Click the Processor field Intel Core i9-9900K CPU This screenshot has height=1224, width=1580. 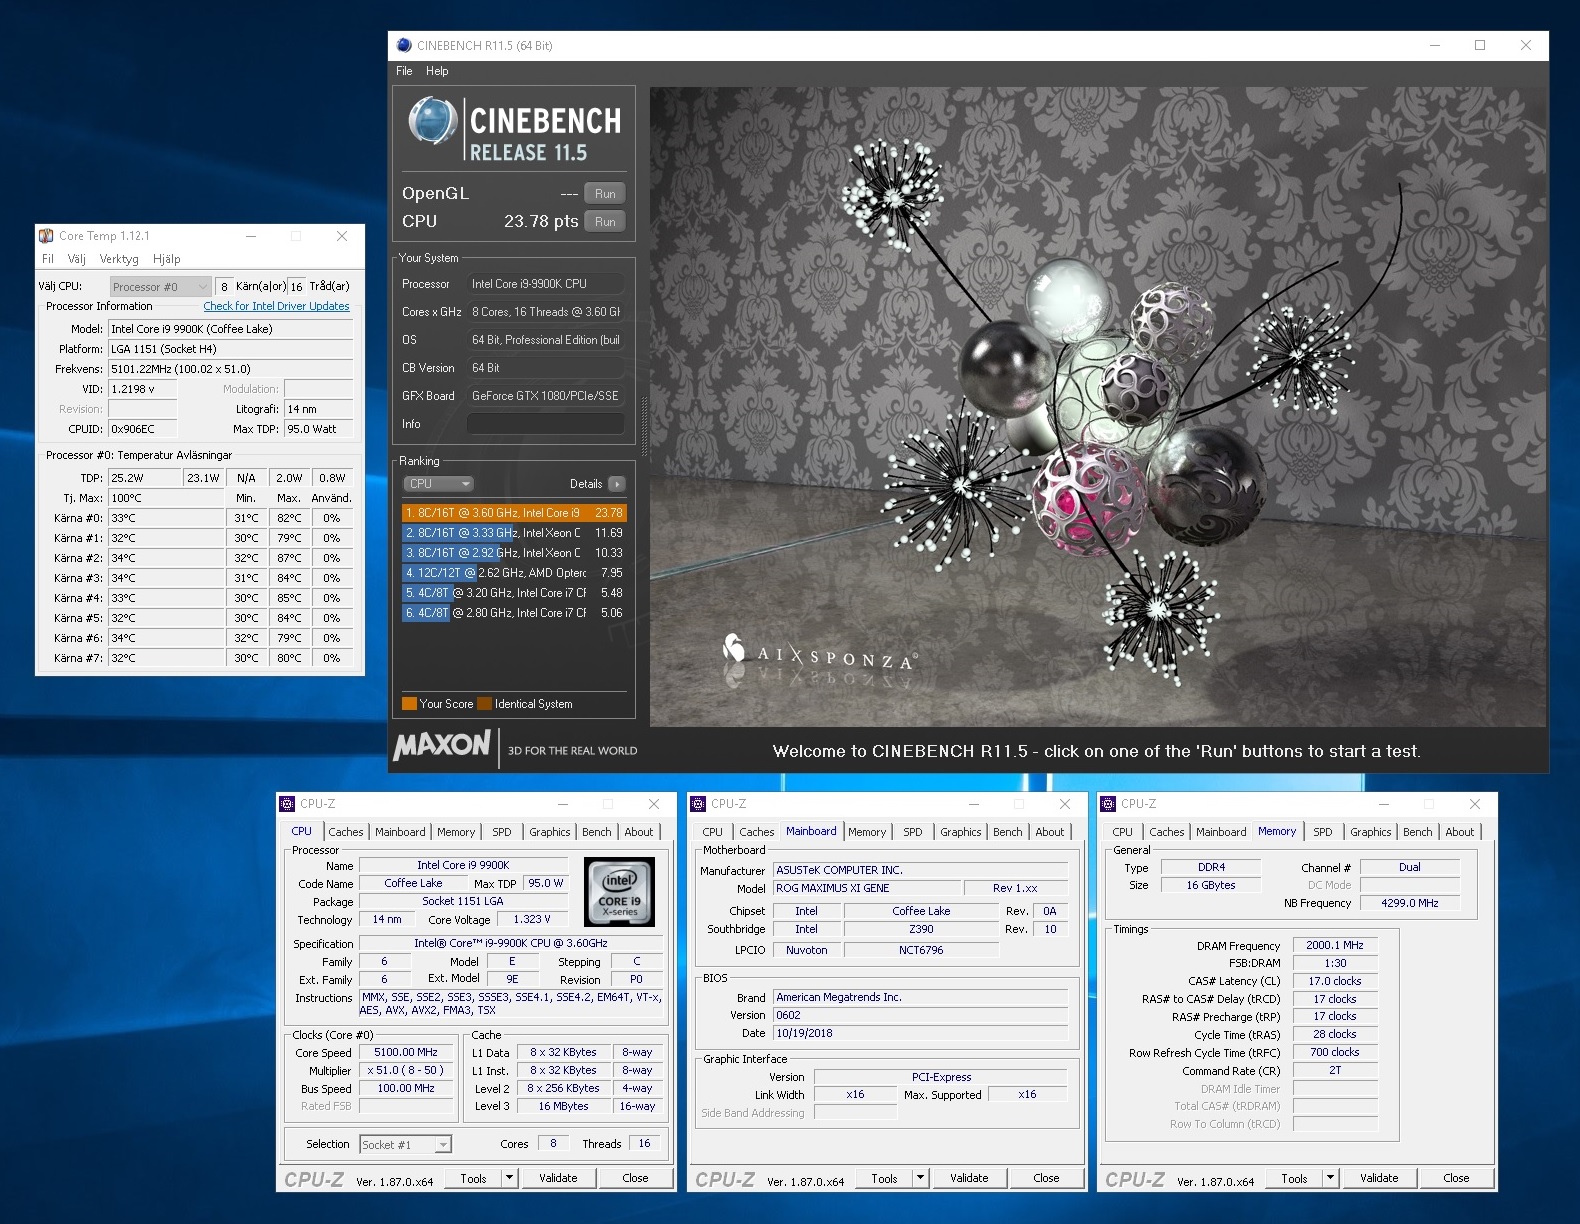pos(546,284)
